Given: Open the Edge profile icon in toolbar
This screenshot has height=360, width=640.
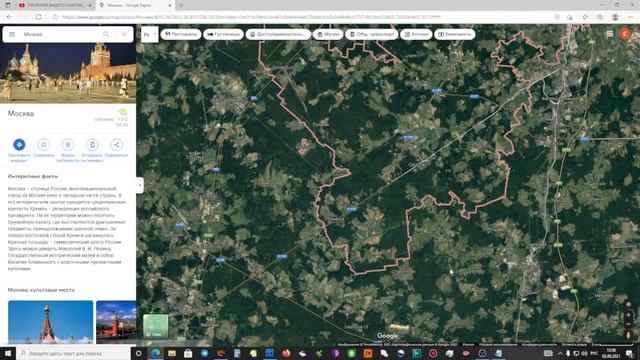Looking at the screenshot, I should (x=615, y=17).
